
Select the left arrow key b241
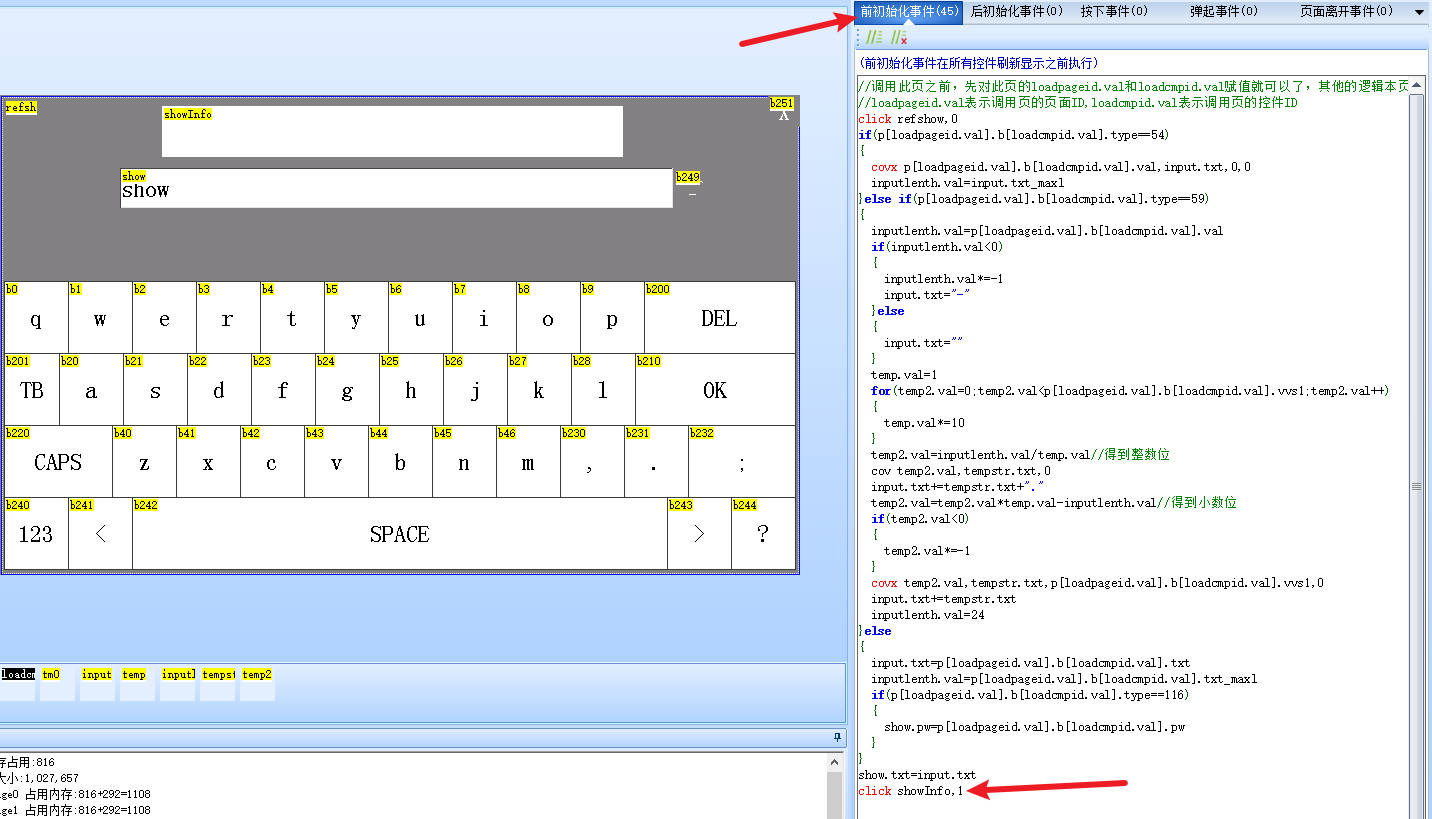100,534
